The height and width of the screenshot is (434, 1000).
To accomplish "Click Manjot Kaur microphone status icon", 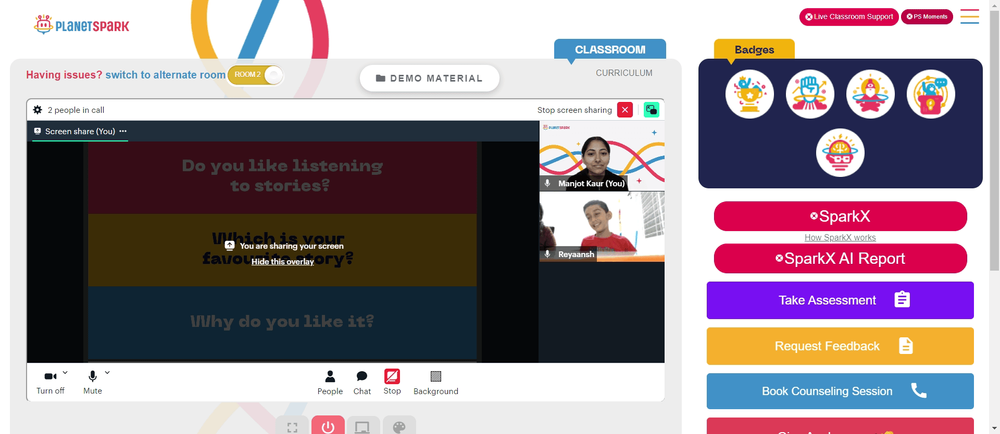I will pos(547,183).
